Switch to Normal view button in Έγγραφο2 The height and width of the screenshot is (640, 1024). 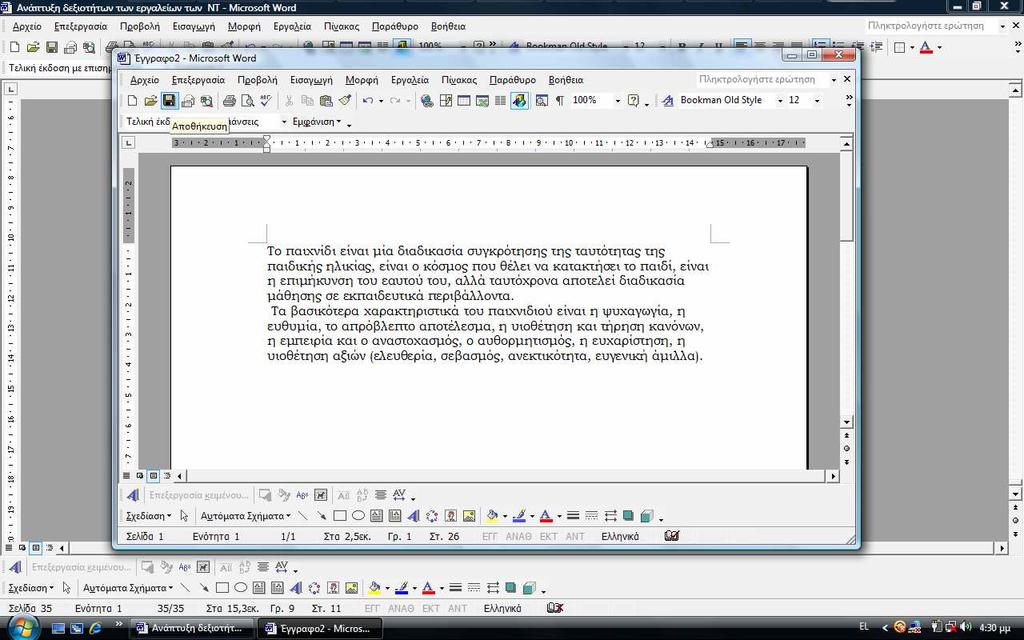click(x=127, y=476)
